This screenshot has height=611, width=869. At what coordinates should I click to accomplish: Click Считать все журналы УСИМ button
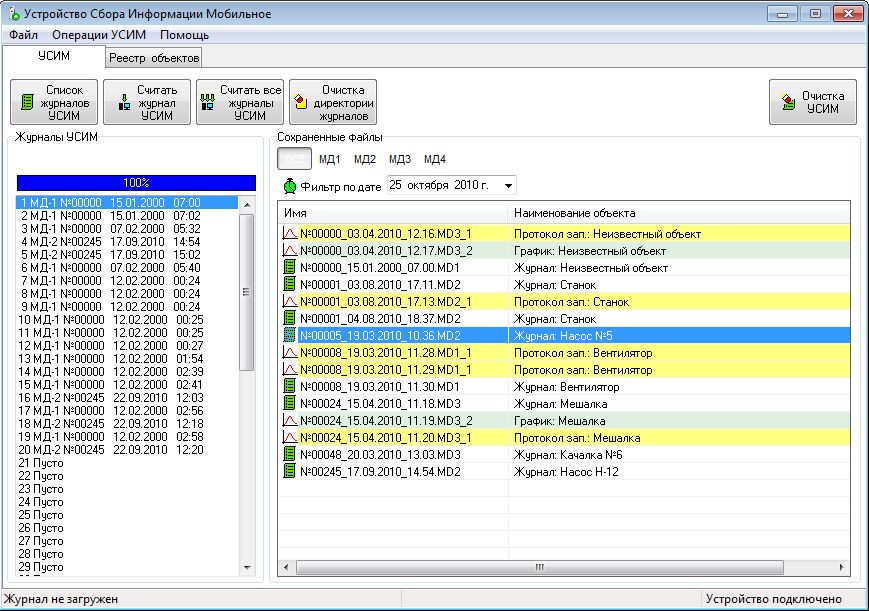click(x=240, y=103)
